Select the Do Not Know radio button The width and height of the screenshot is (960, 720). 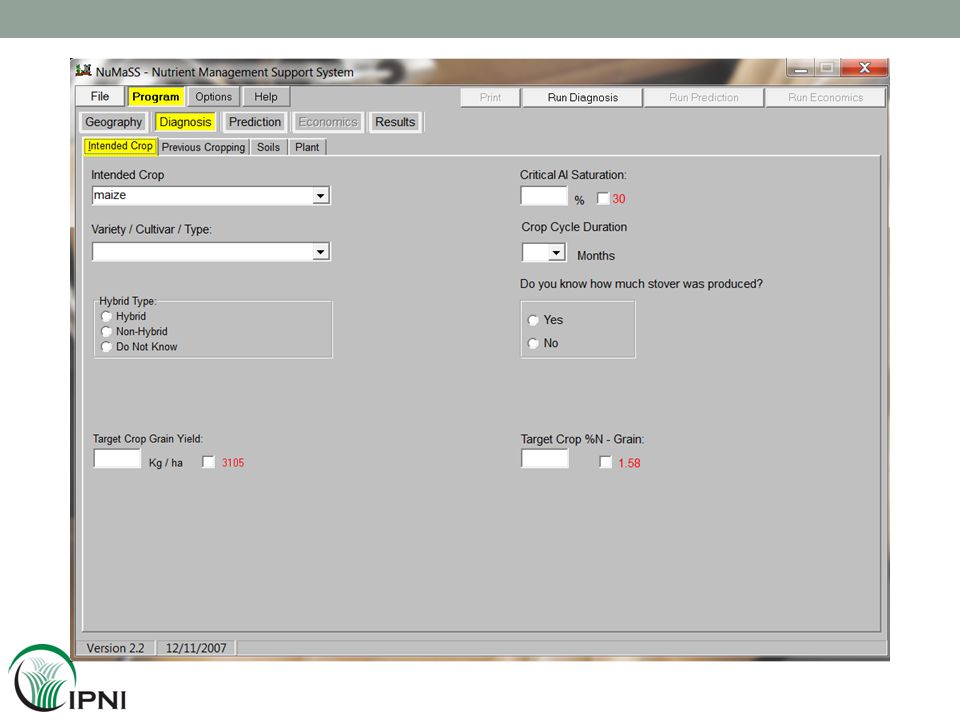coord(107,347)
